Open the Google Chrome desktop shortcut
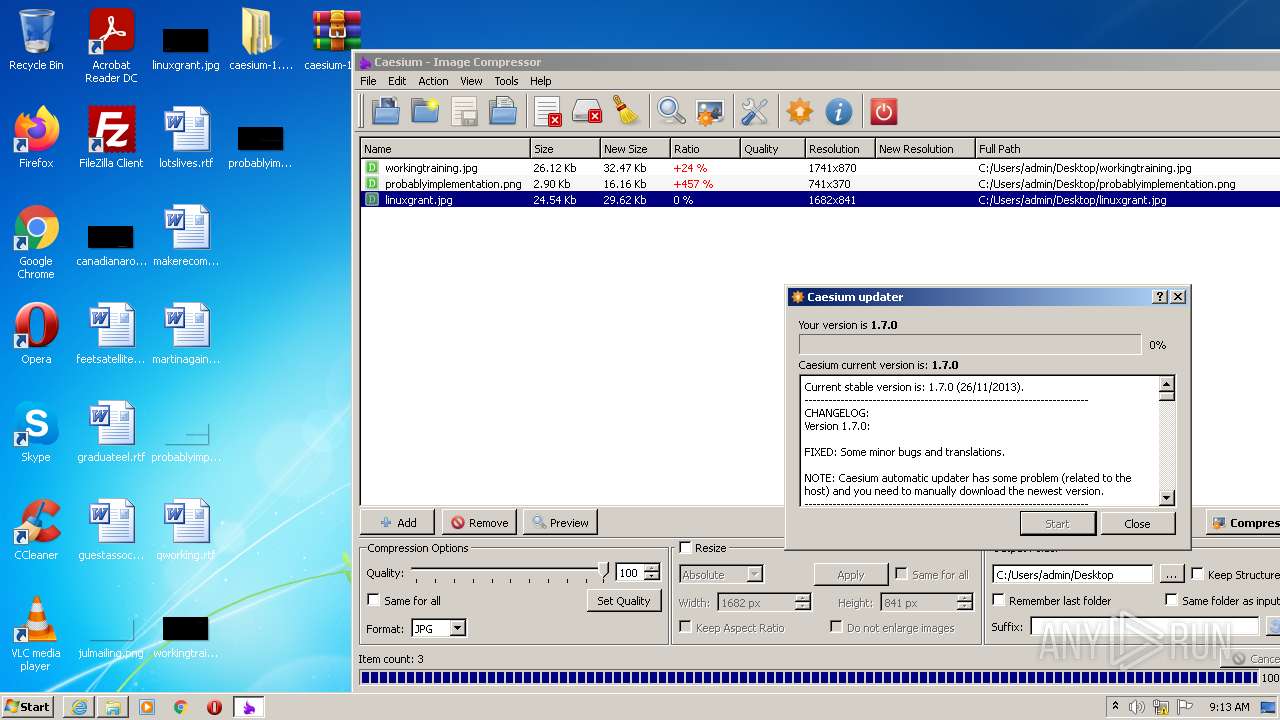 pyautogui.click(x=36, y=242)
